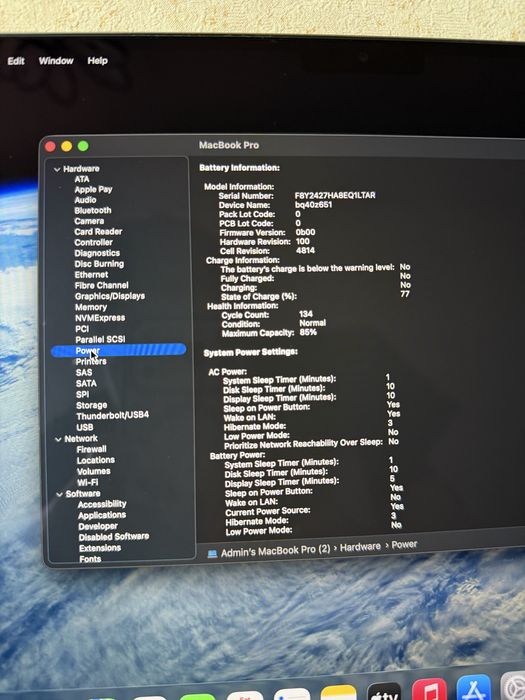Select Storage in the sidebar
This screenshot has width=525, height=700.
click(x=92, y=405)
